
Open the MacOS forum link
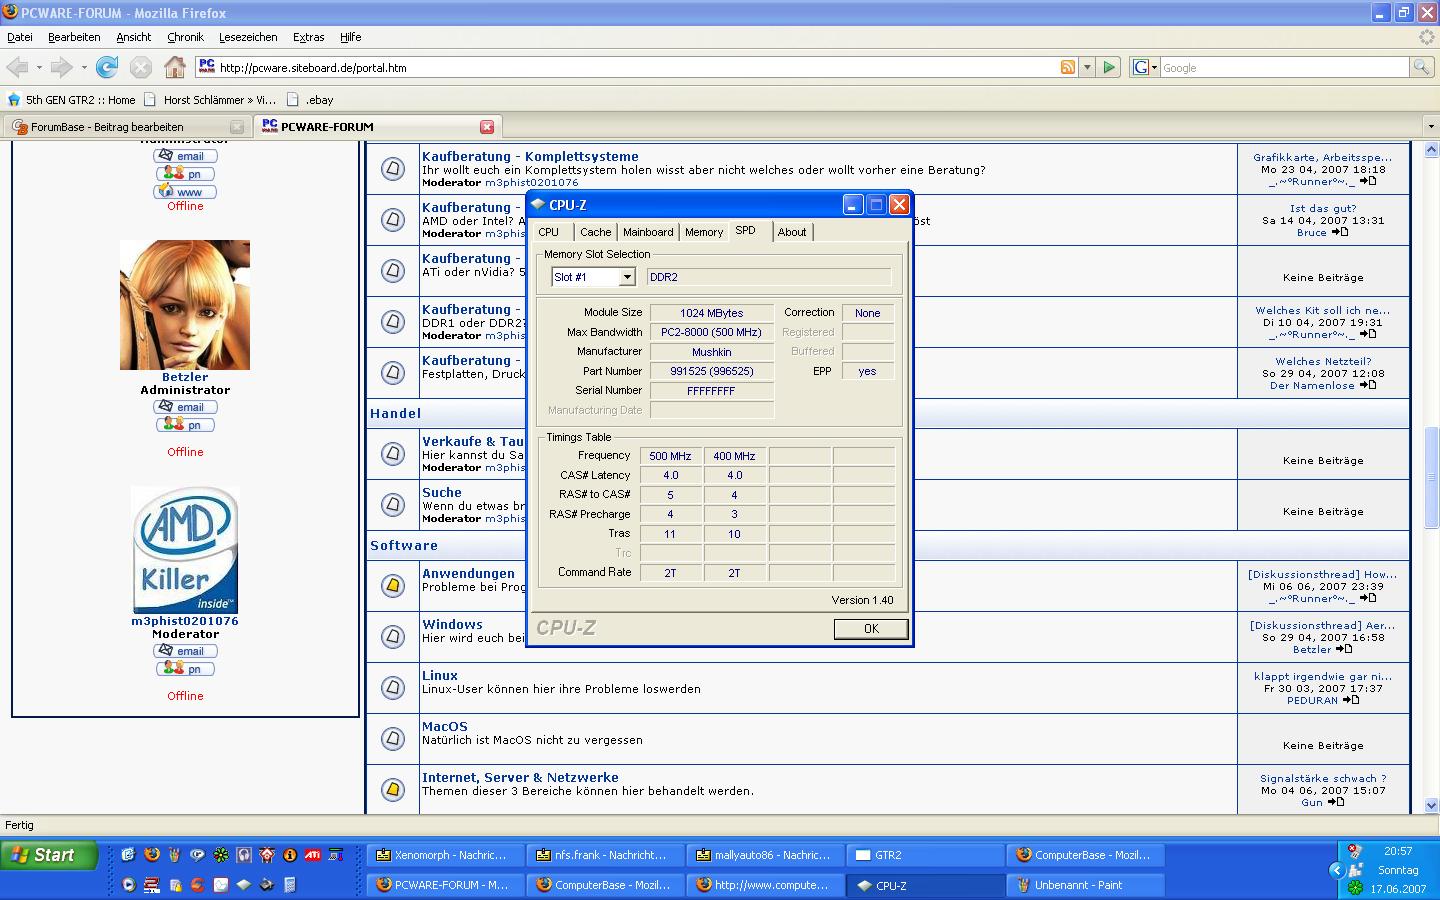445,726
